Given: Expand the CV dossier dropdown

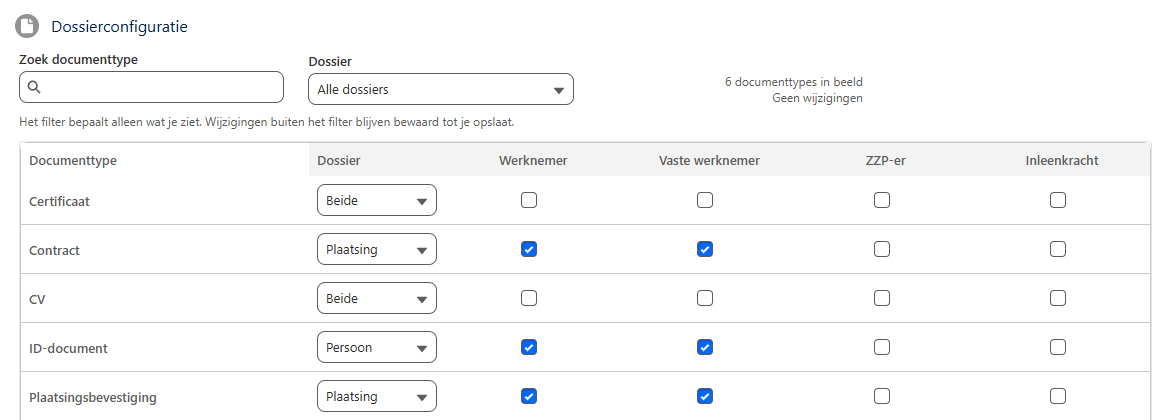Looking at the screenshot, I should [376, 299].
